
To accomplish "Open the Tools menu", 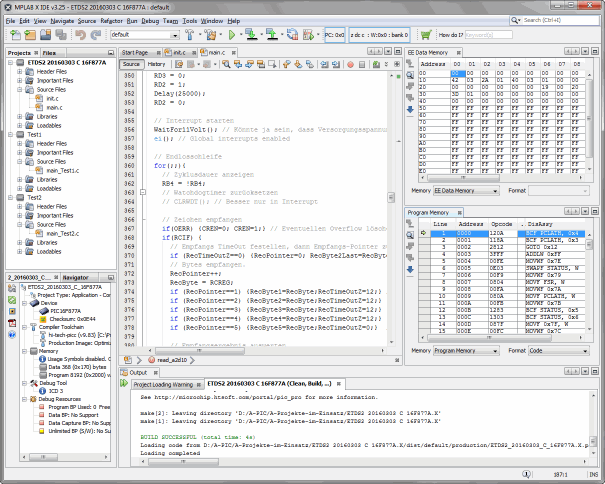I will coord(189,21).
